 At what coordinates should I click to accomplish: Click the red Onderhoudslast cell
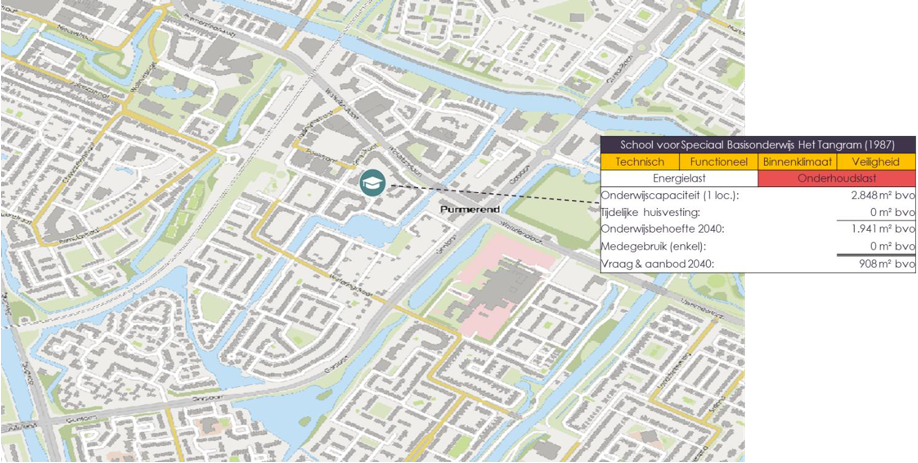[836, 178]
